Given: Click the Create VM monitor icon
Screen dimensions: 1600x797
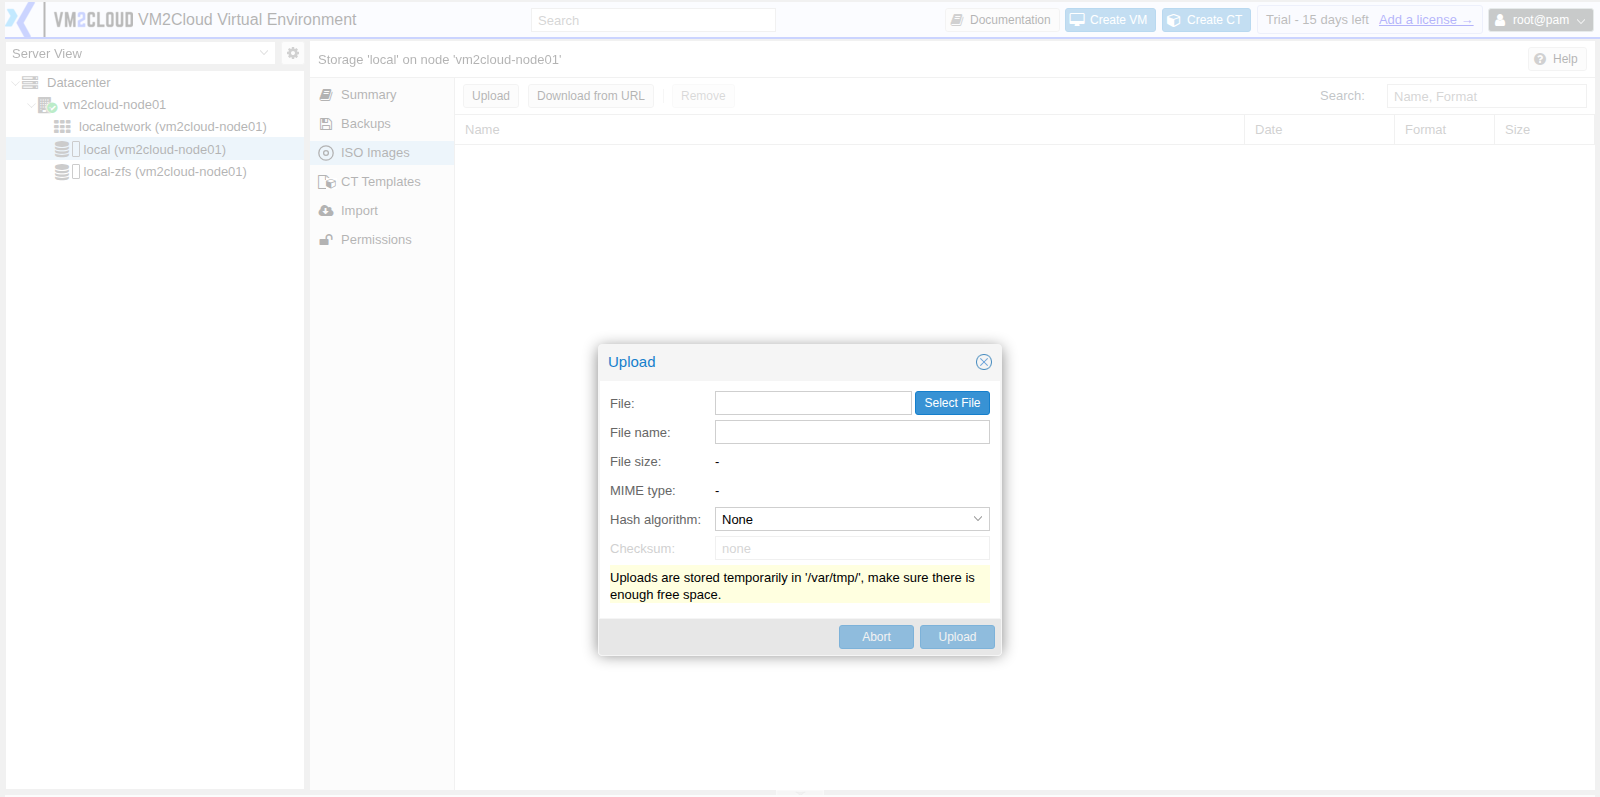Looking at the screenshot, I should [1077, 20].
